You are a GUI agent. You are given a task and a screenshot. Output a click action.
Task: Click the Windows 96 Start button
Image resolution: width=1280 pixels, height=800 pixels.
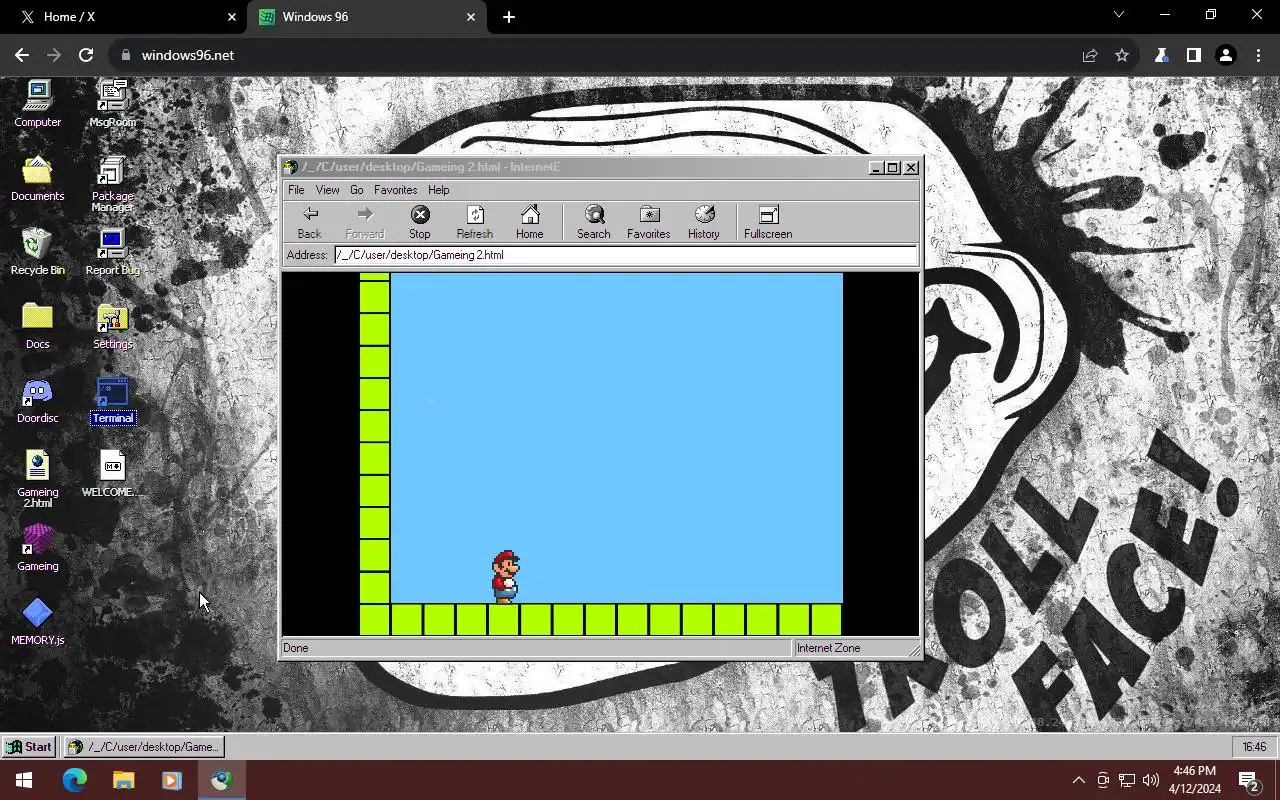[x=28, y=747]
